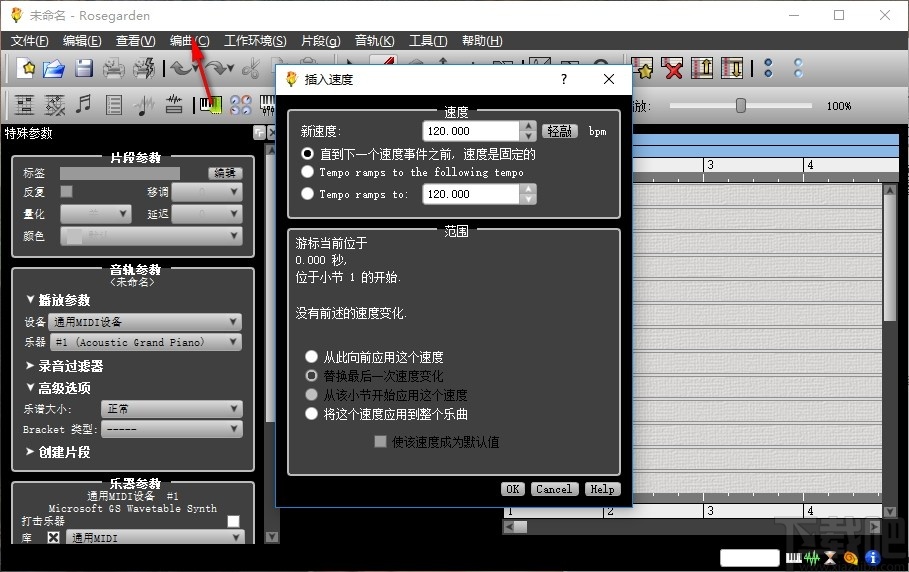
Task: Open notation editor music note icon
Action: pyautogui.click(x=84, y=105)
